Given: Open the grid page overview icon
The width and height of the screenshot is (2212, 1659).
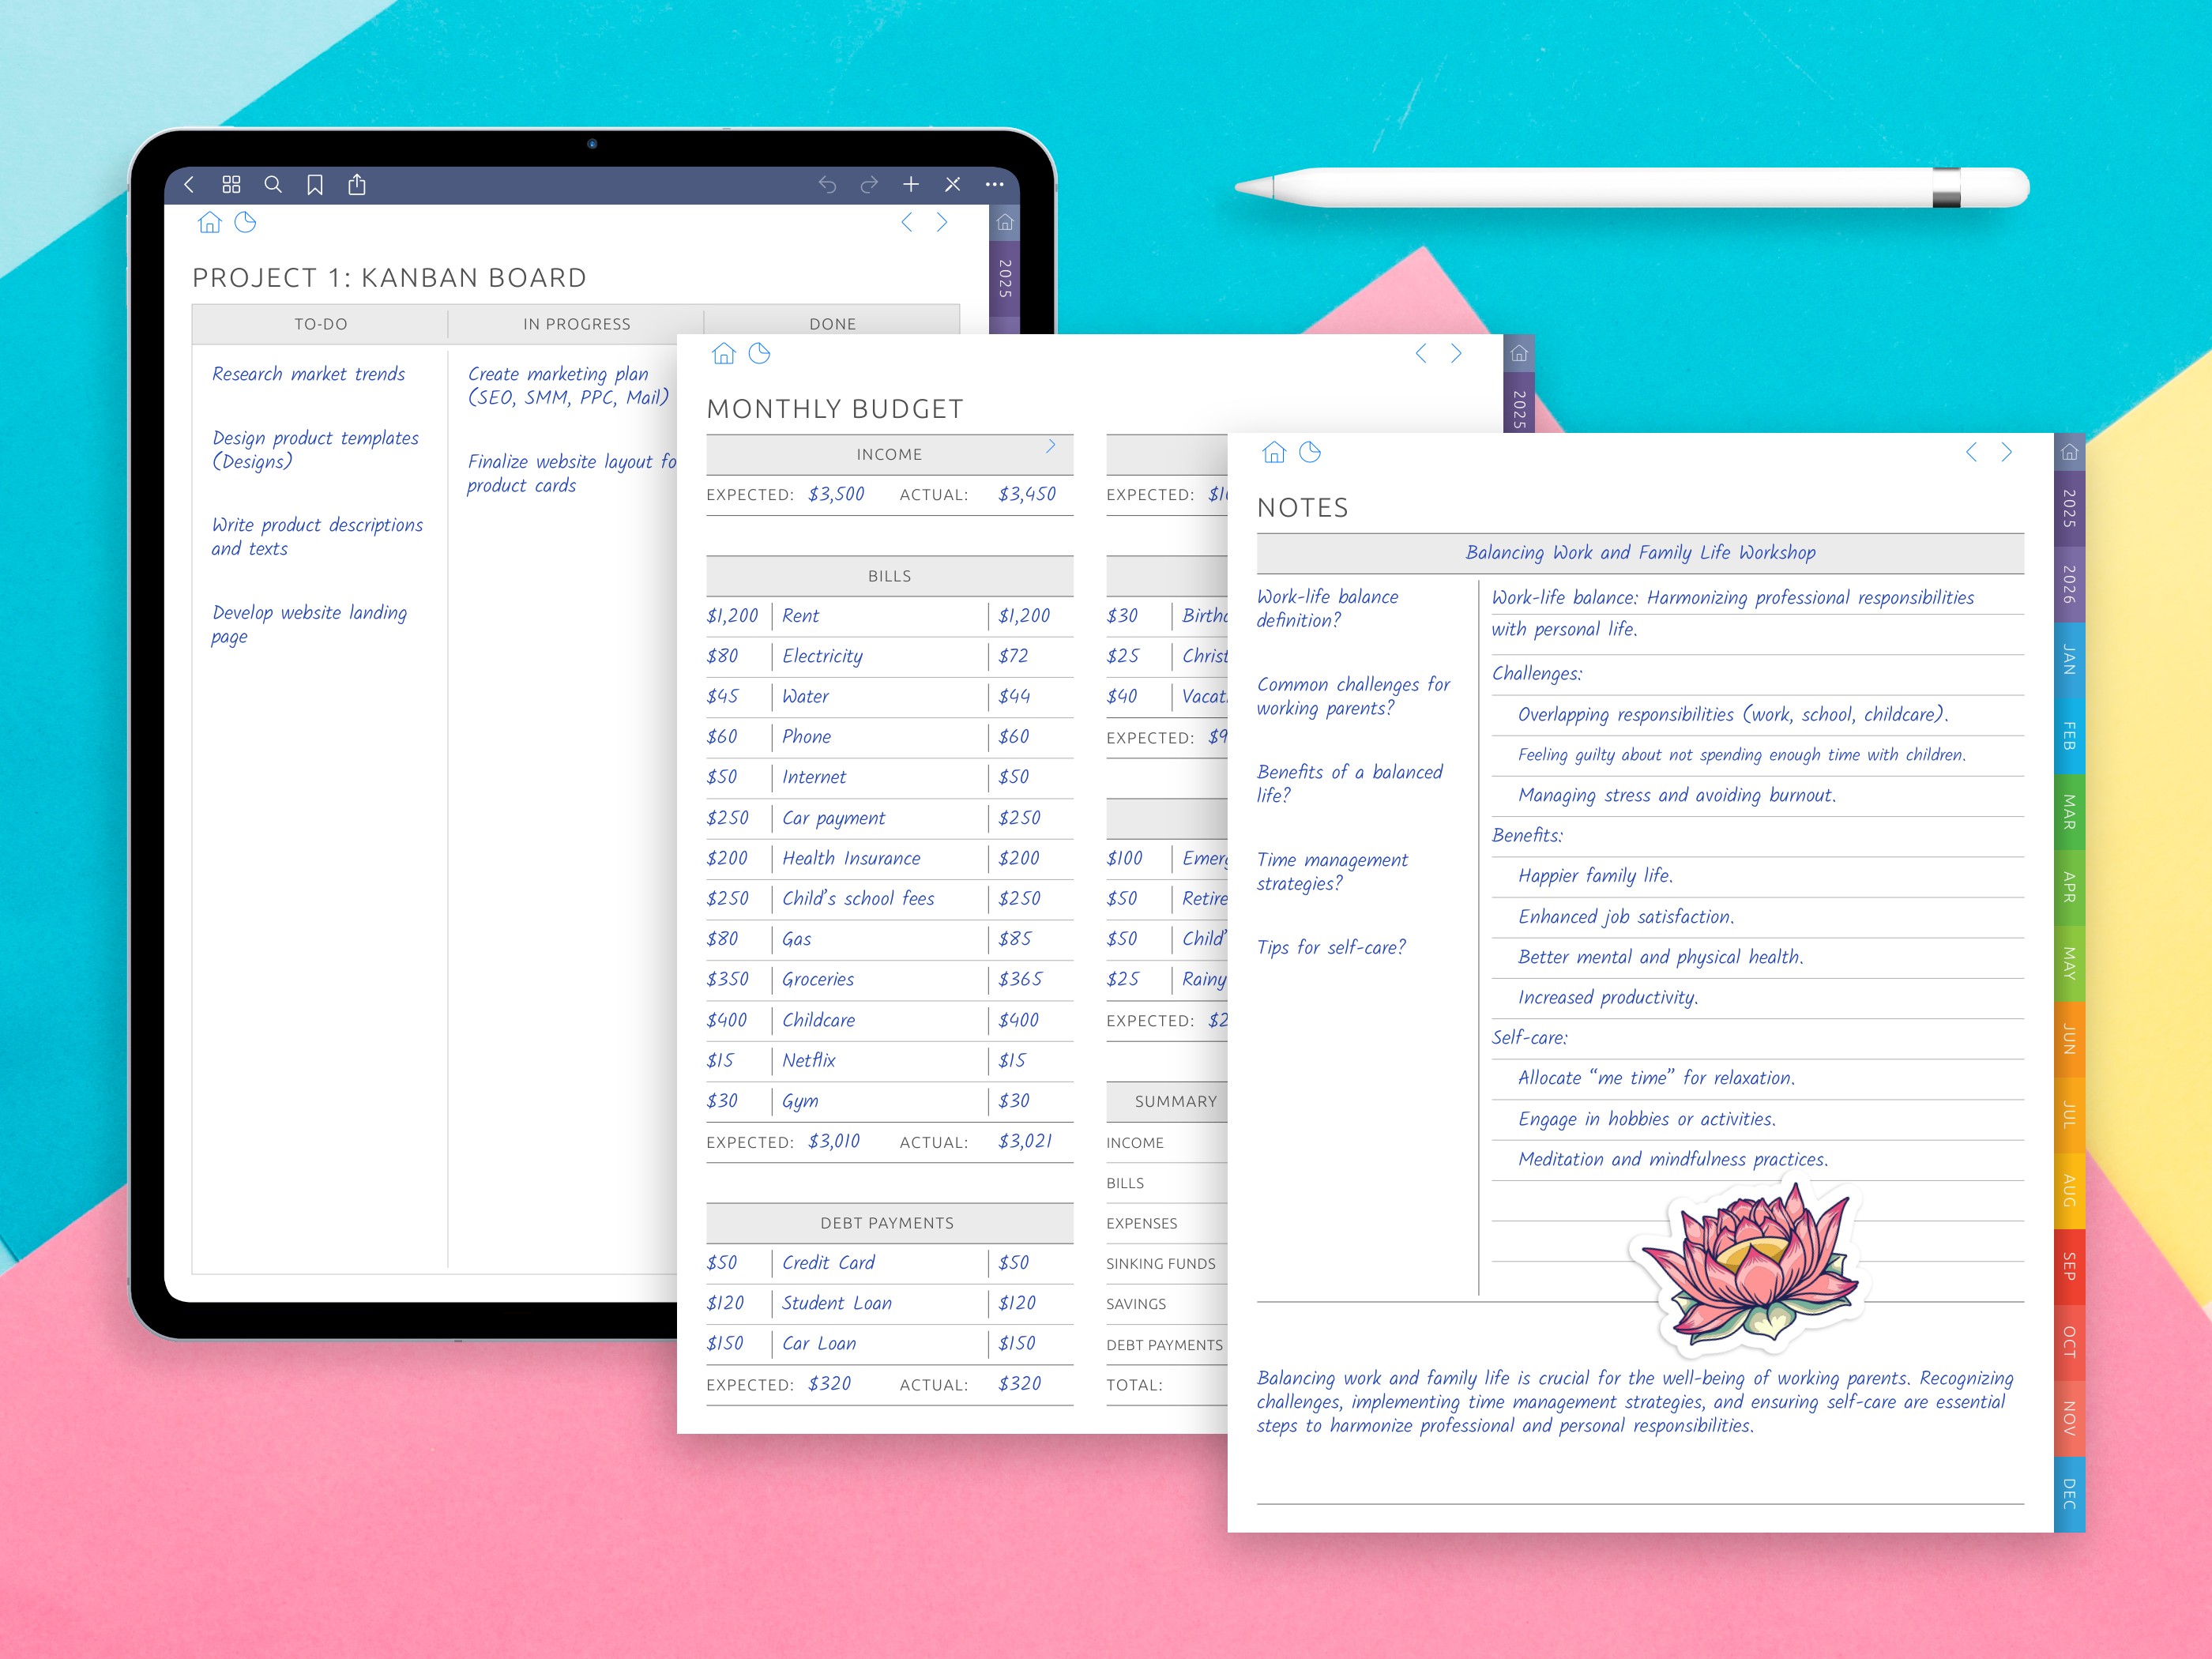Looking at the screenshot, I should point(231,184).
